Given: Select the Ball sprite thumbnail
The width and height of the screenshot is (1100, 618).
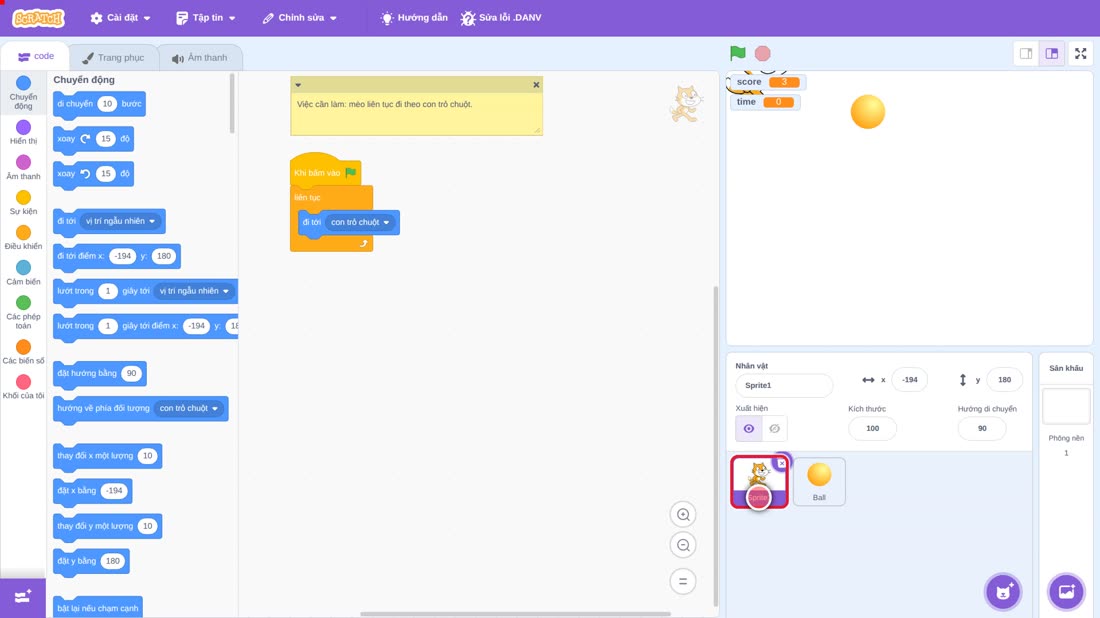Looking at the screenshot, I should tap(819, 481).
